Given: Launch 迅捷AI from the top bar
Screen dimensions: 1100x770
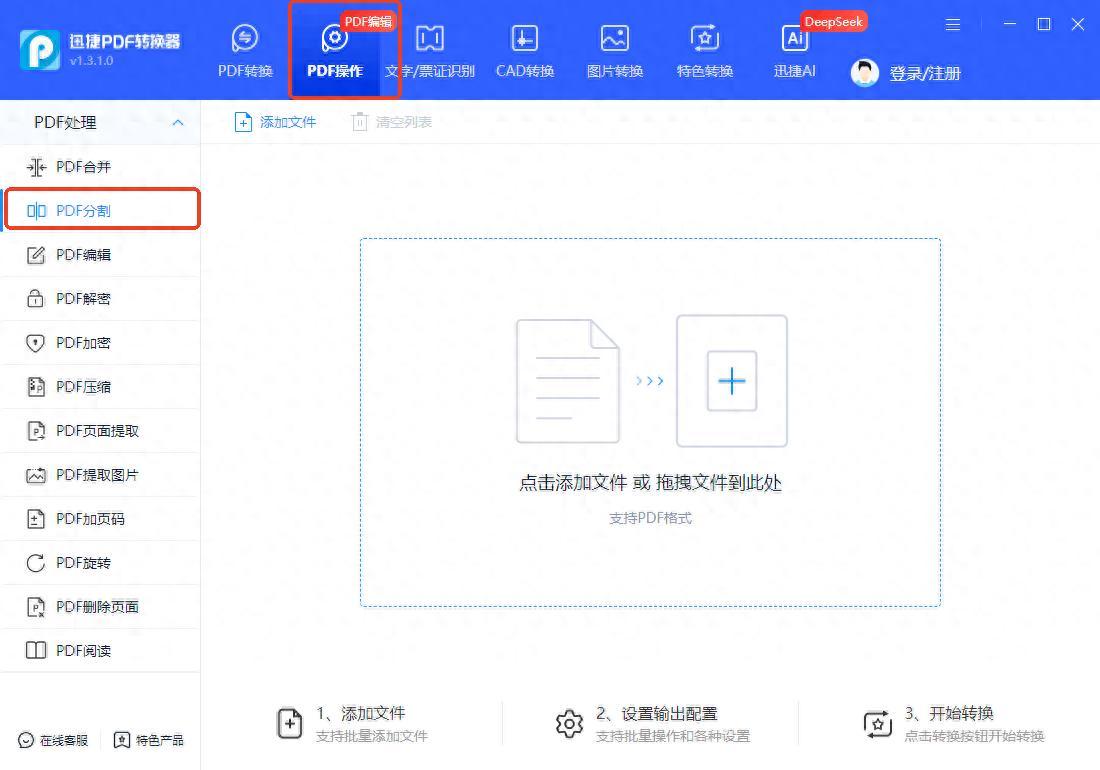Looking at the screenshot, I should tap(795, 40).
